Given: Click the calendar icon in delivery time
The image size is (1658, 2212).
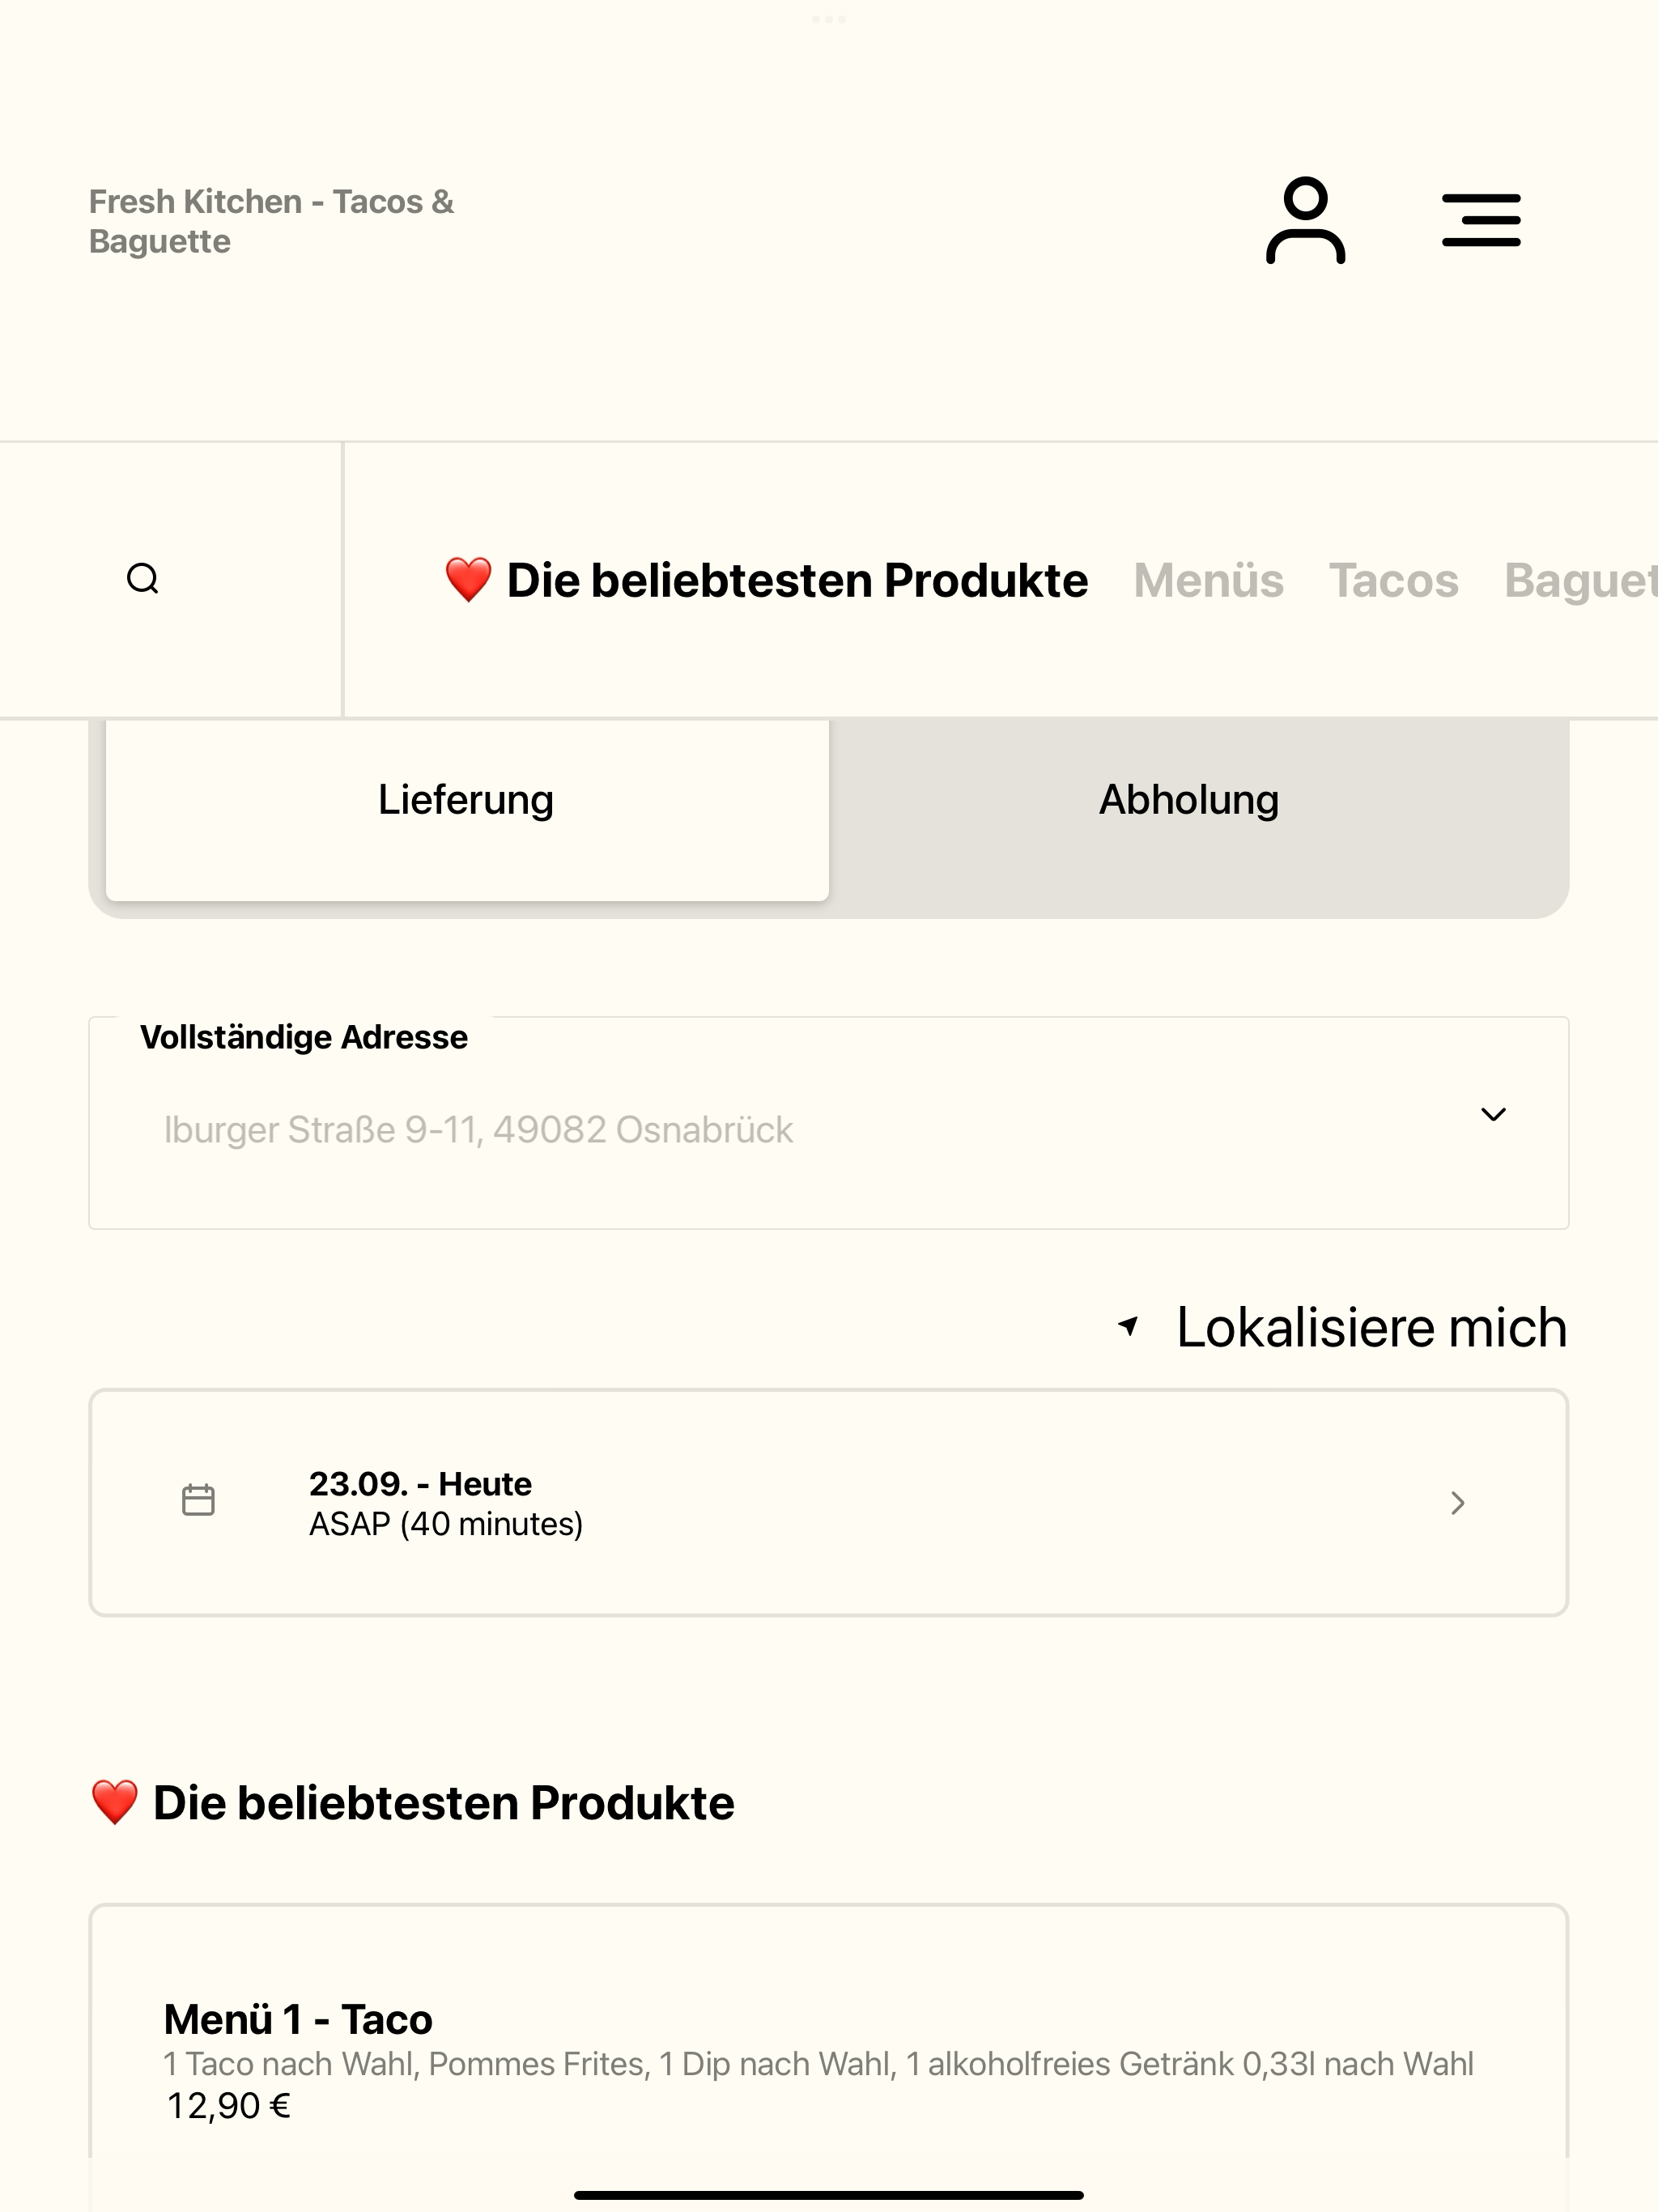Looking at the screenshot, I should [x=198, y=1500].
